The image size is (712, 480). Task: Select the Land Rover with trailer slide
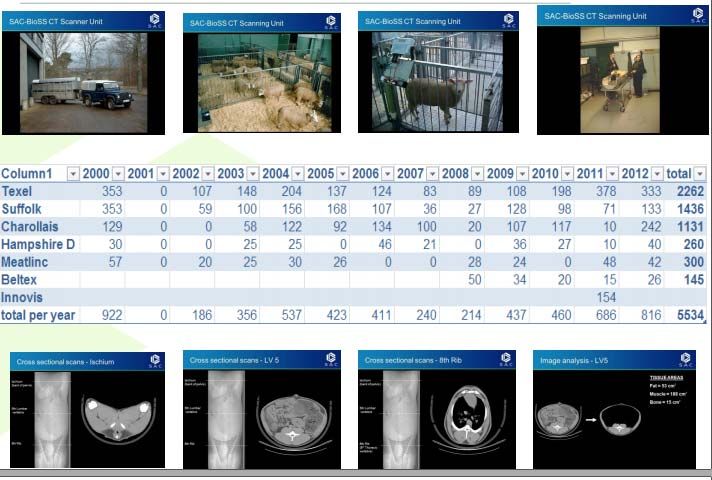[x=84, y=73]
